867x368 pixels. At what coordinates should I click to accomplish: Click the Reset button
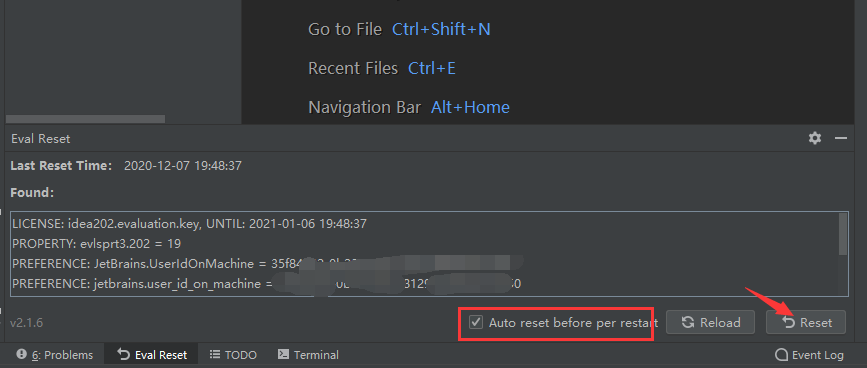[806, 322]
